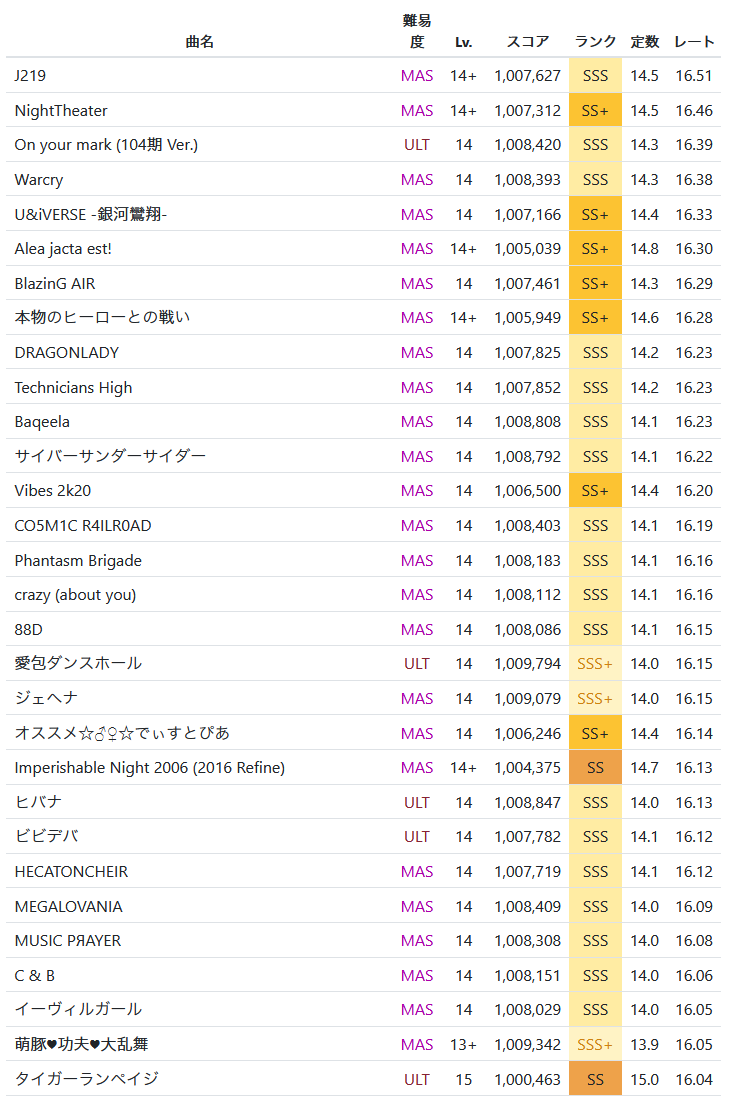Open the song J219
This screenshot has width=735, height=1109.
[x=30, y=76]
